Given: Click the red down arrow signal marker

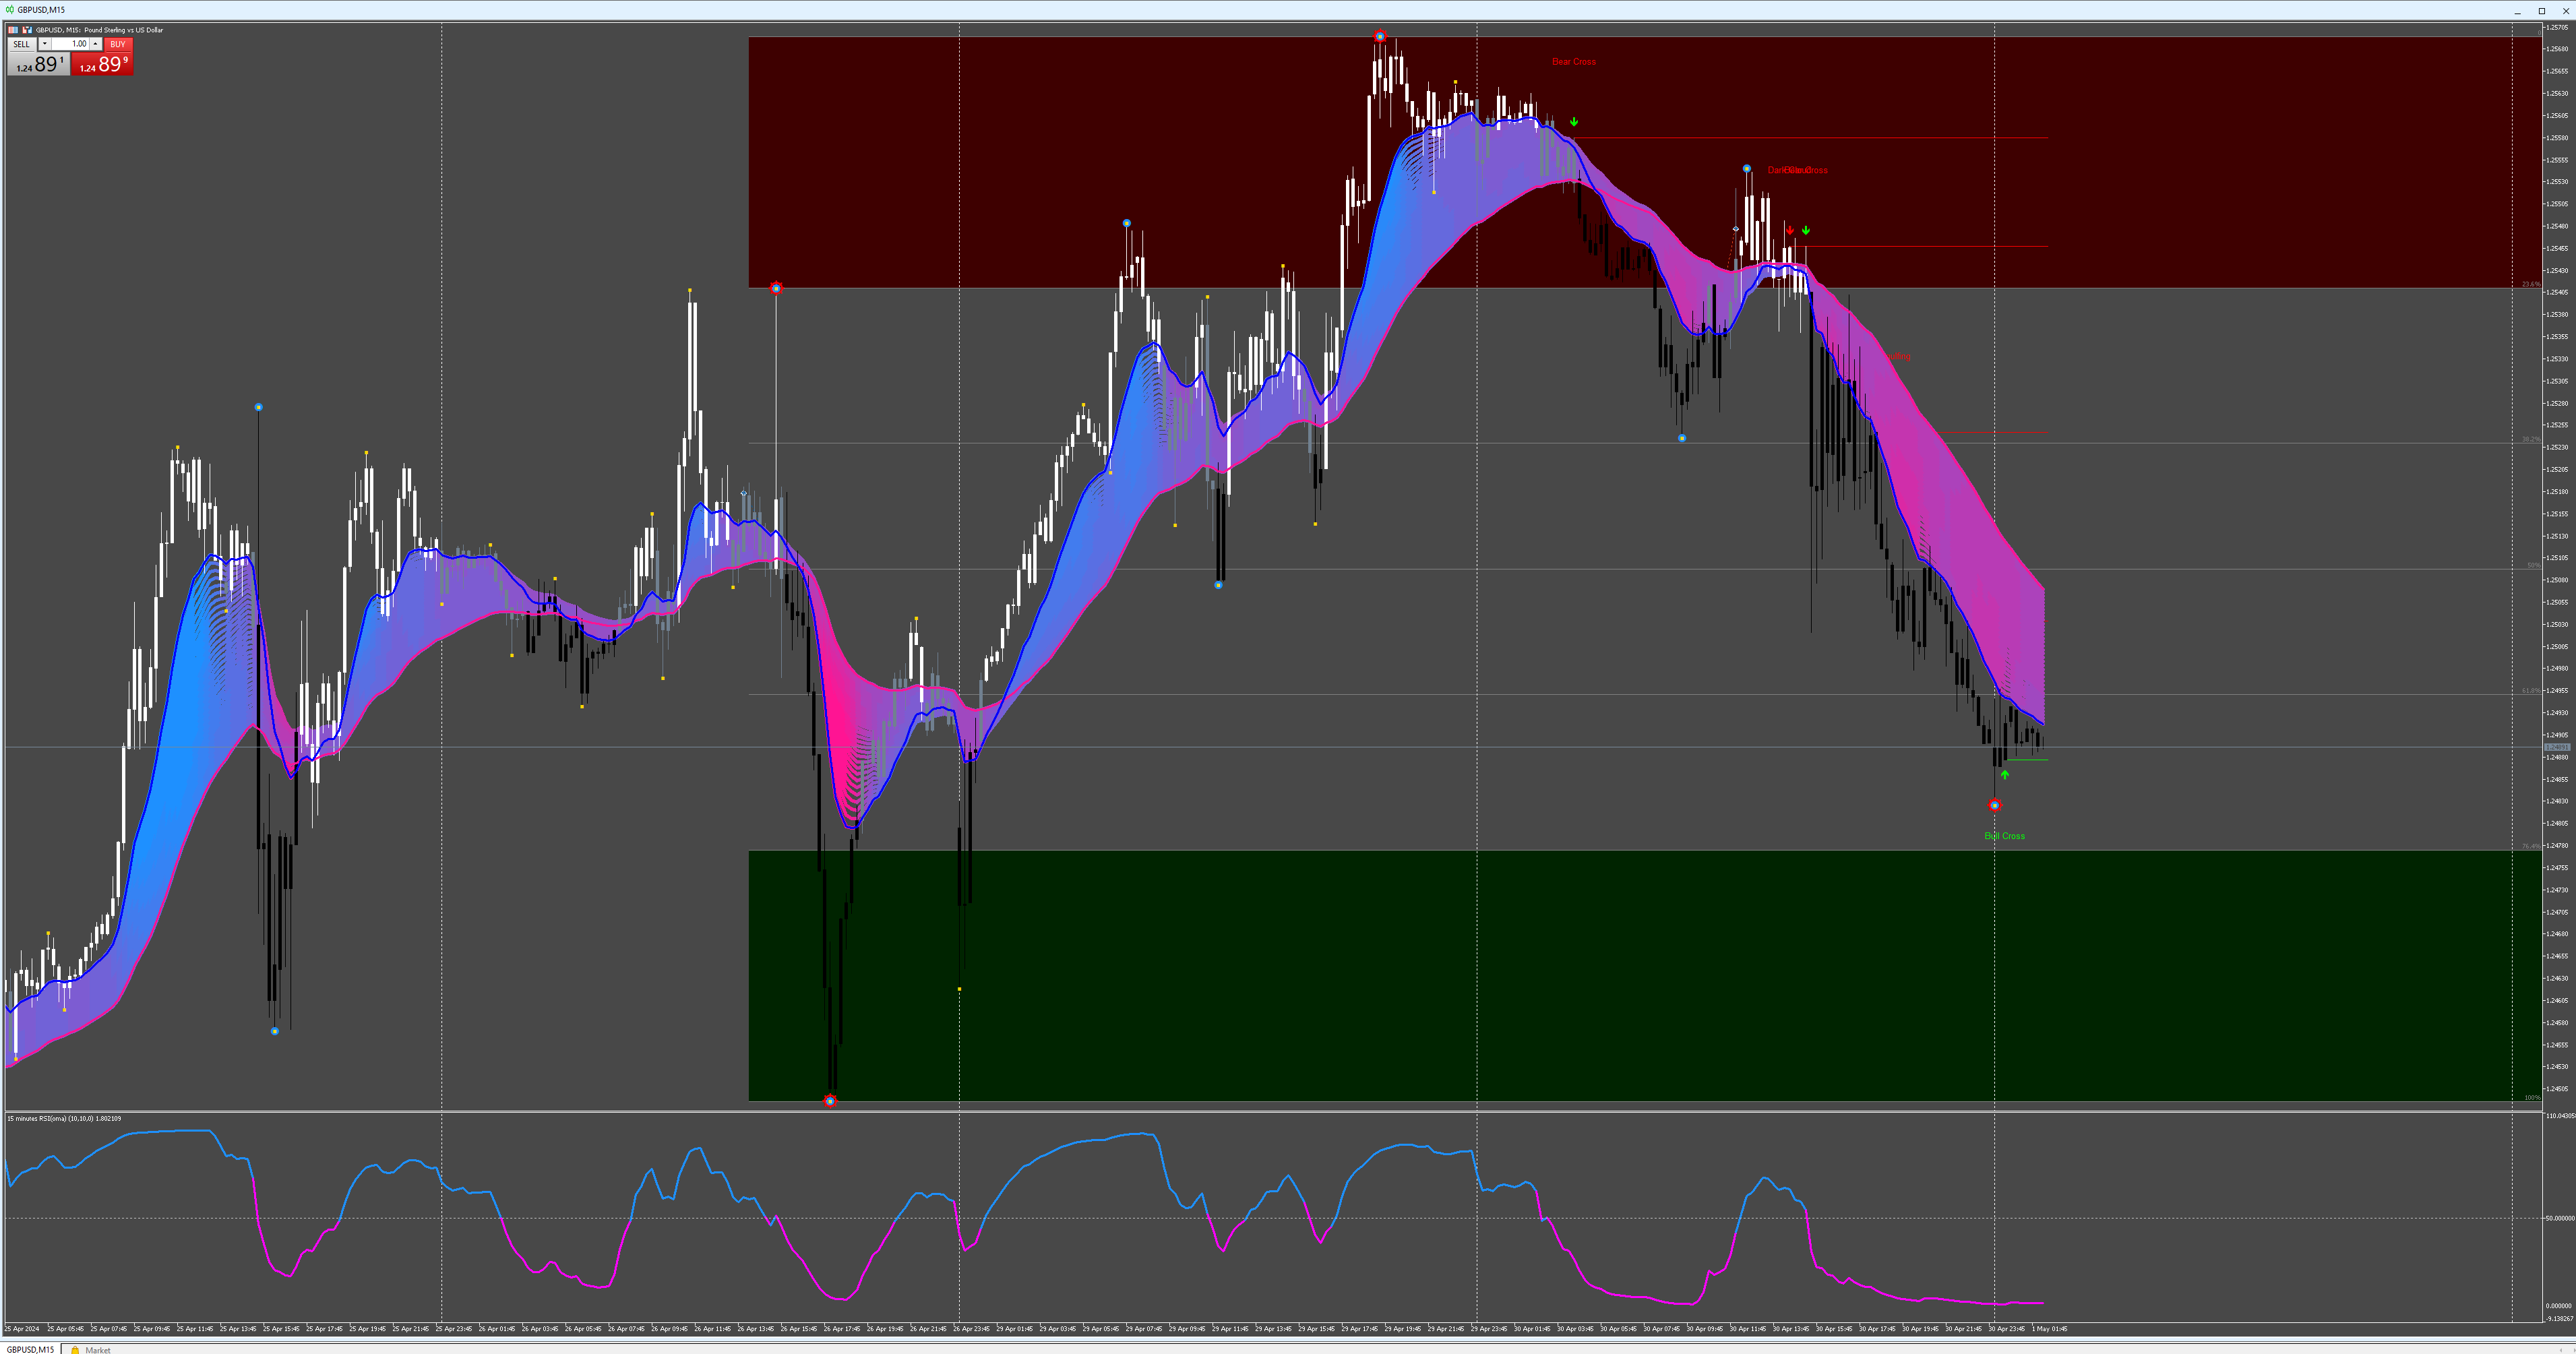Looking at the screenshot, I should point(1789,230).
